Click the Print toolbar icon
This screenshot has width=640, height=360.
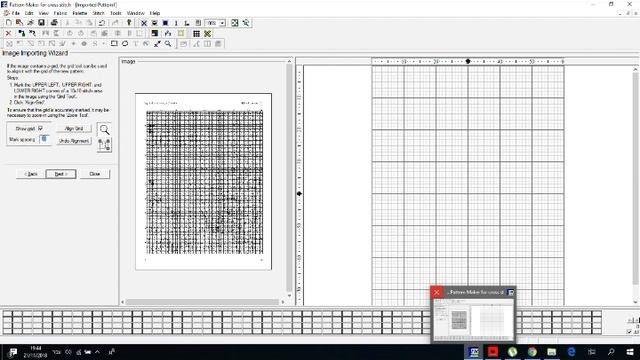[x=54, y=23]
